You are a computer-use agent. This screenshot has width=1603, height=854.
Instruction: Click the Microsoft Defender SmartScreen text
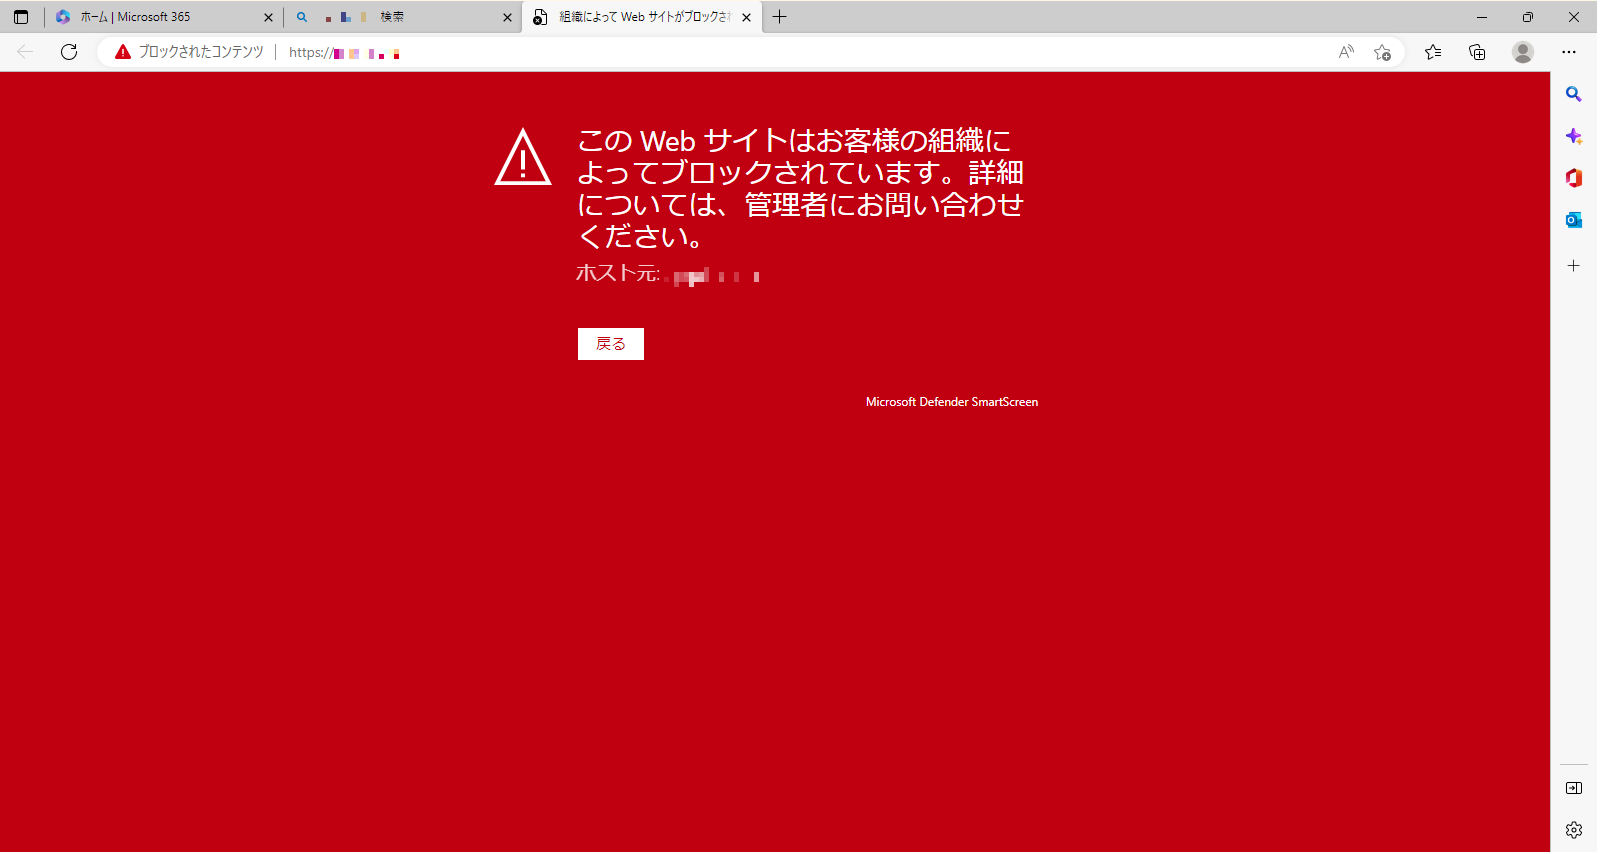[x=952, y=402]
